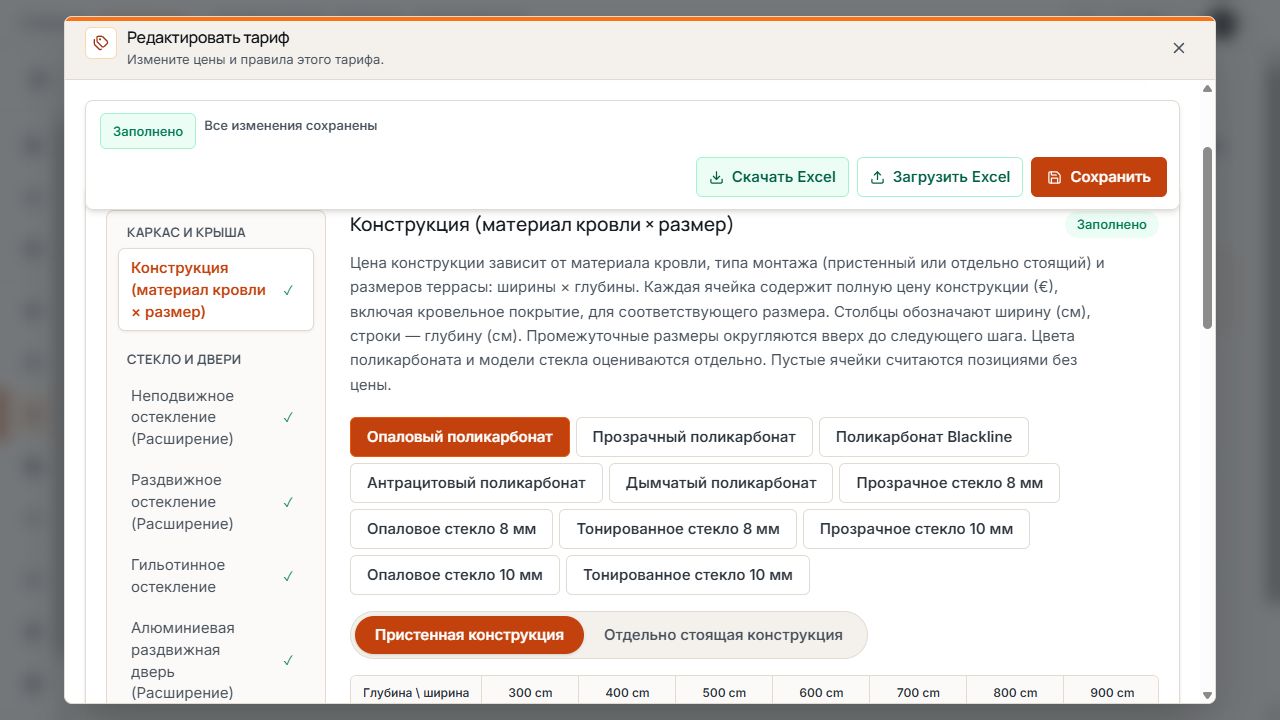
Task: Click Скачать Excel button
Action: pyautogui.click(x=772, y=177)
